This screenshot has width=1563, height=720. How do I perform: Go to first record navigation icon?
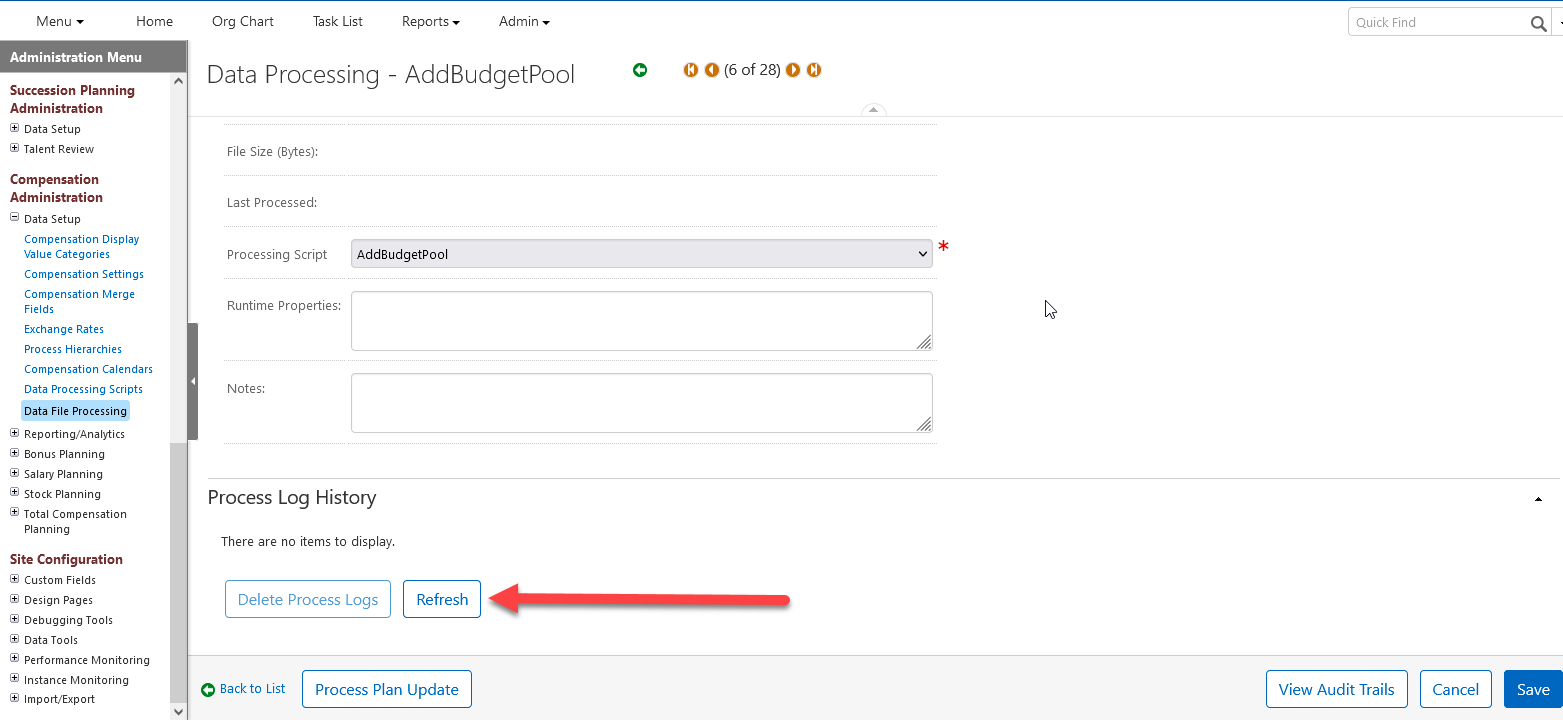690,70
